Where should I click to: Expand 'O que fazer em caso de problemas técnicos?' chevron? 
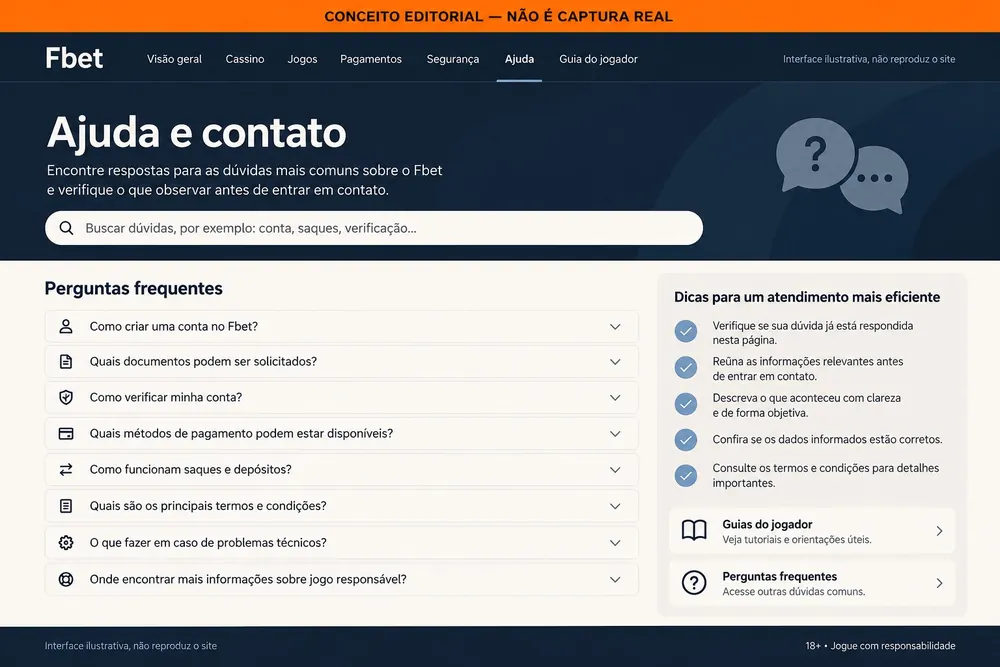coord(615,543)
